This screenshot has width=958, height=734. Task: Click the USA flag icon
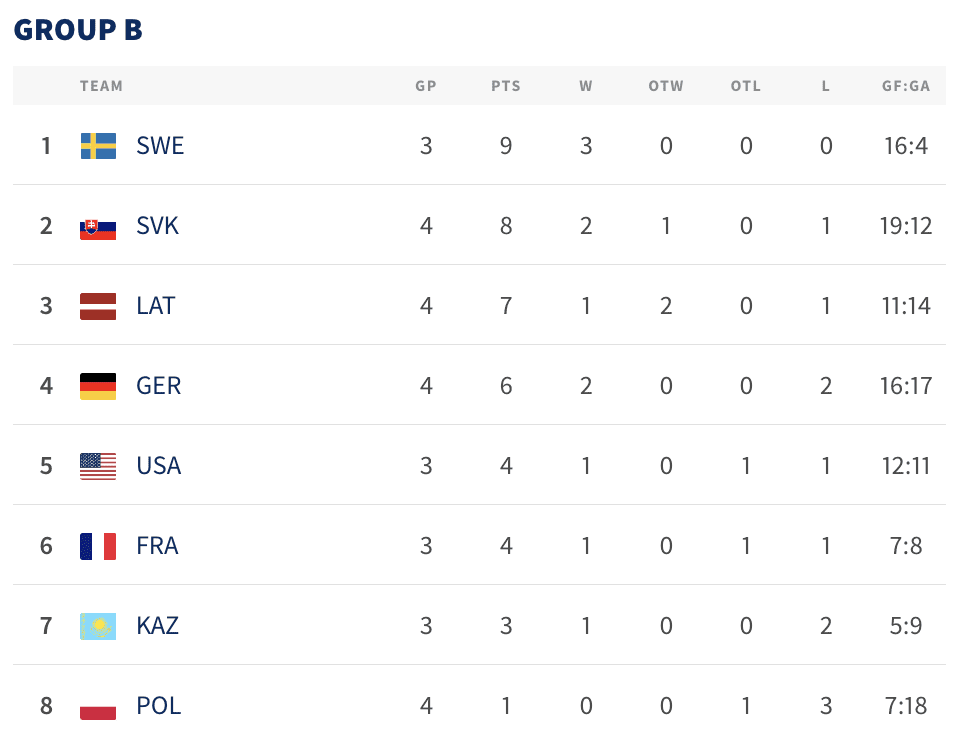coord(98,466)
